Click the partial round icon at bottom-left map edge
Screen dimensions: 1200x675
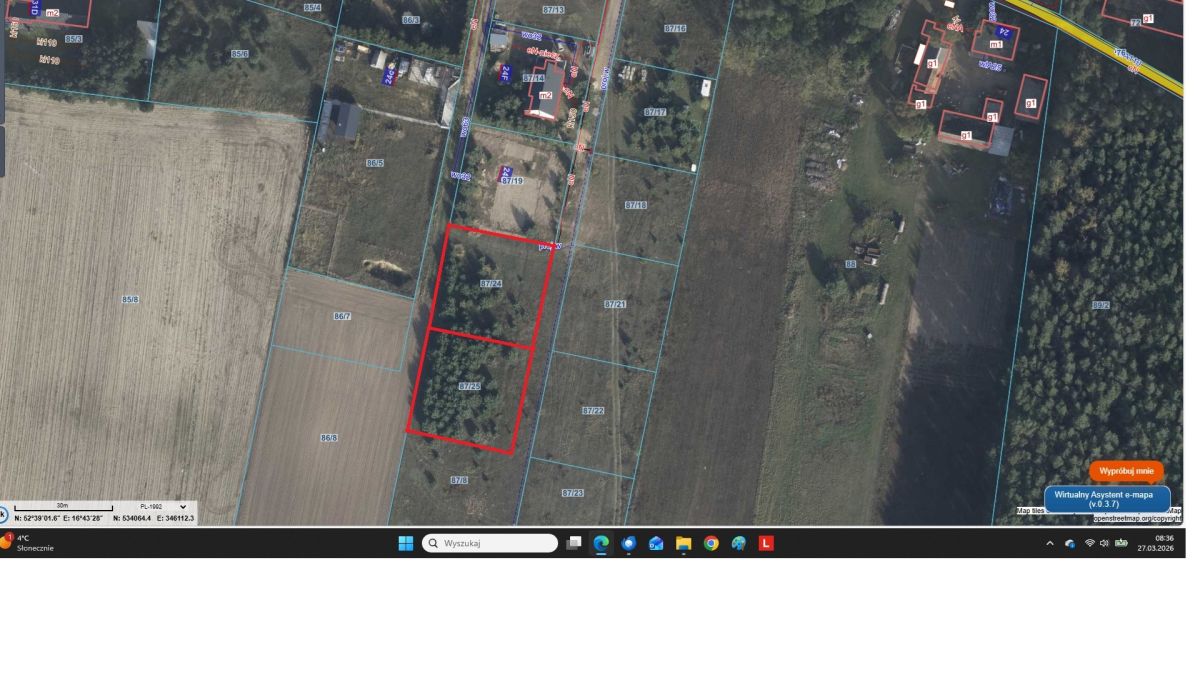coord(3,515)
